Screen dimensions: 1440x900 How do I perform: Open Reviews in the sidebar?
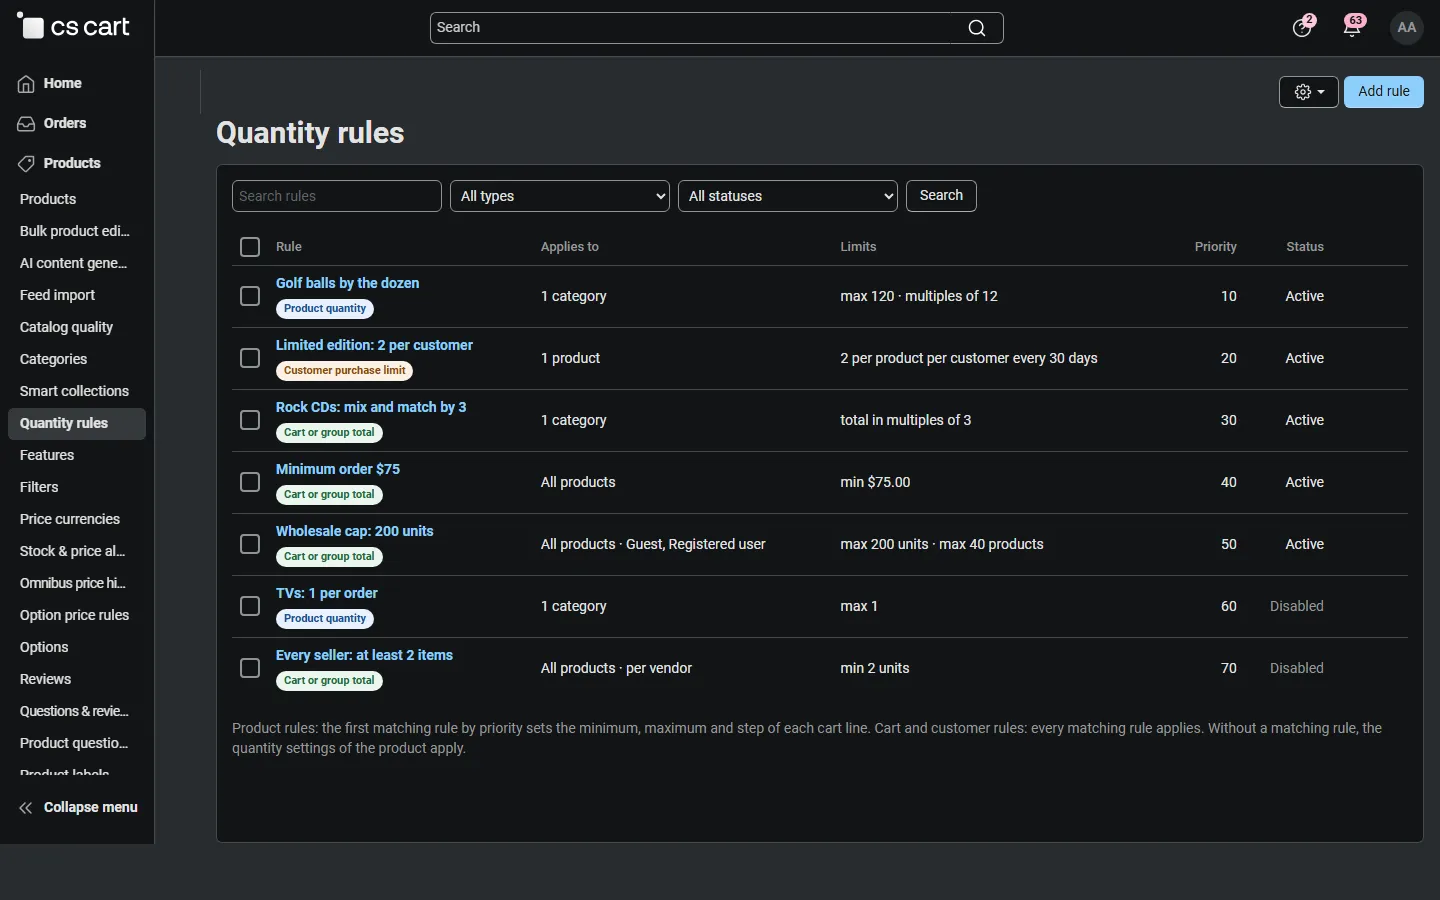[x=45, y=680]
